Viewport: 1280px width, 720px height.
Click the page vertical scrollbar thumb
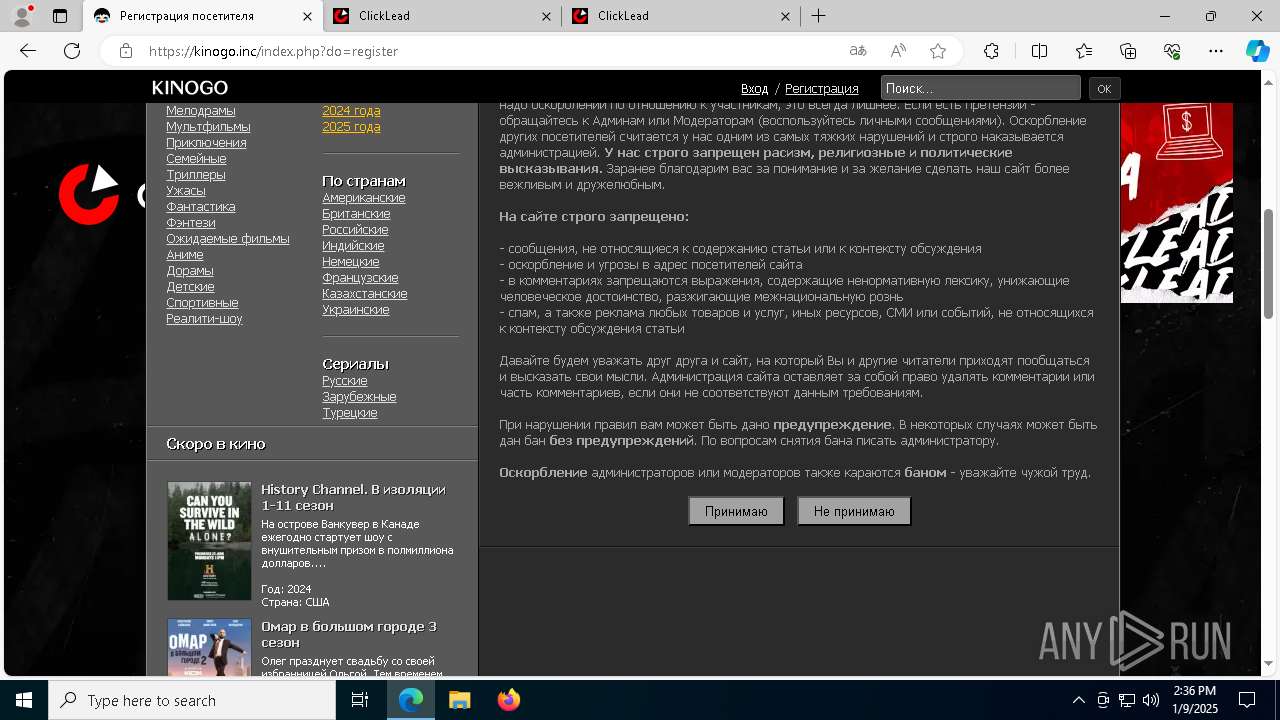[1269, 264]
